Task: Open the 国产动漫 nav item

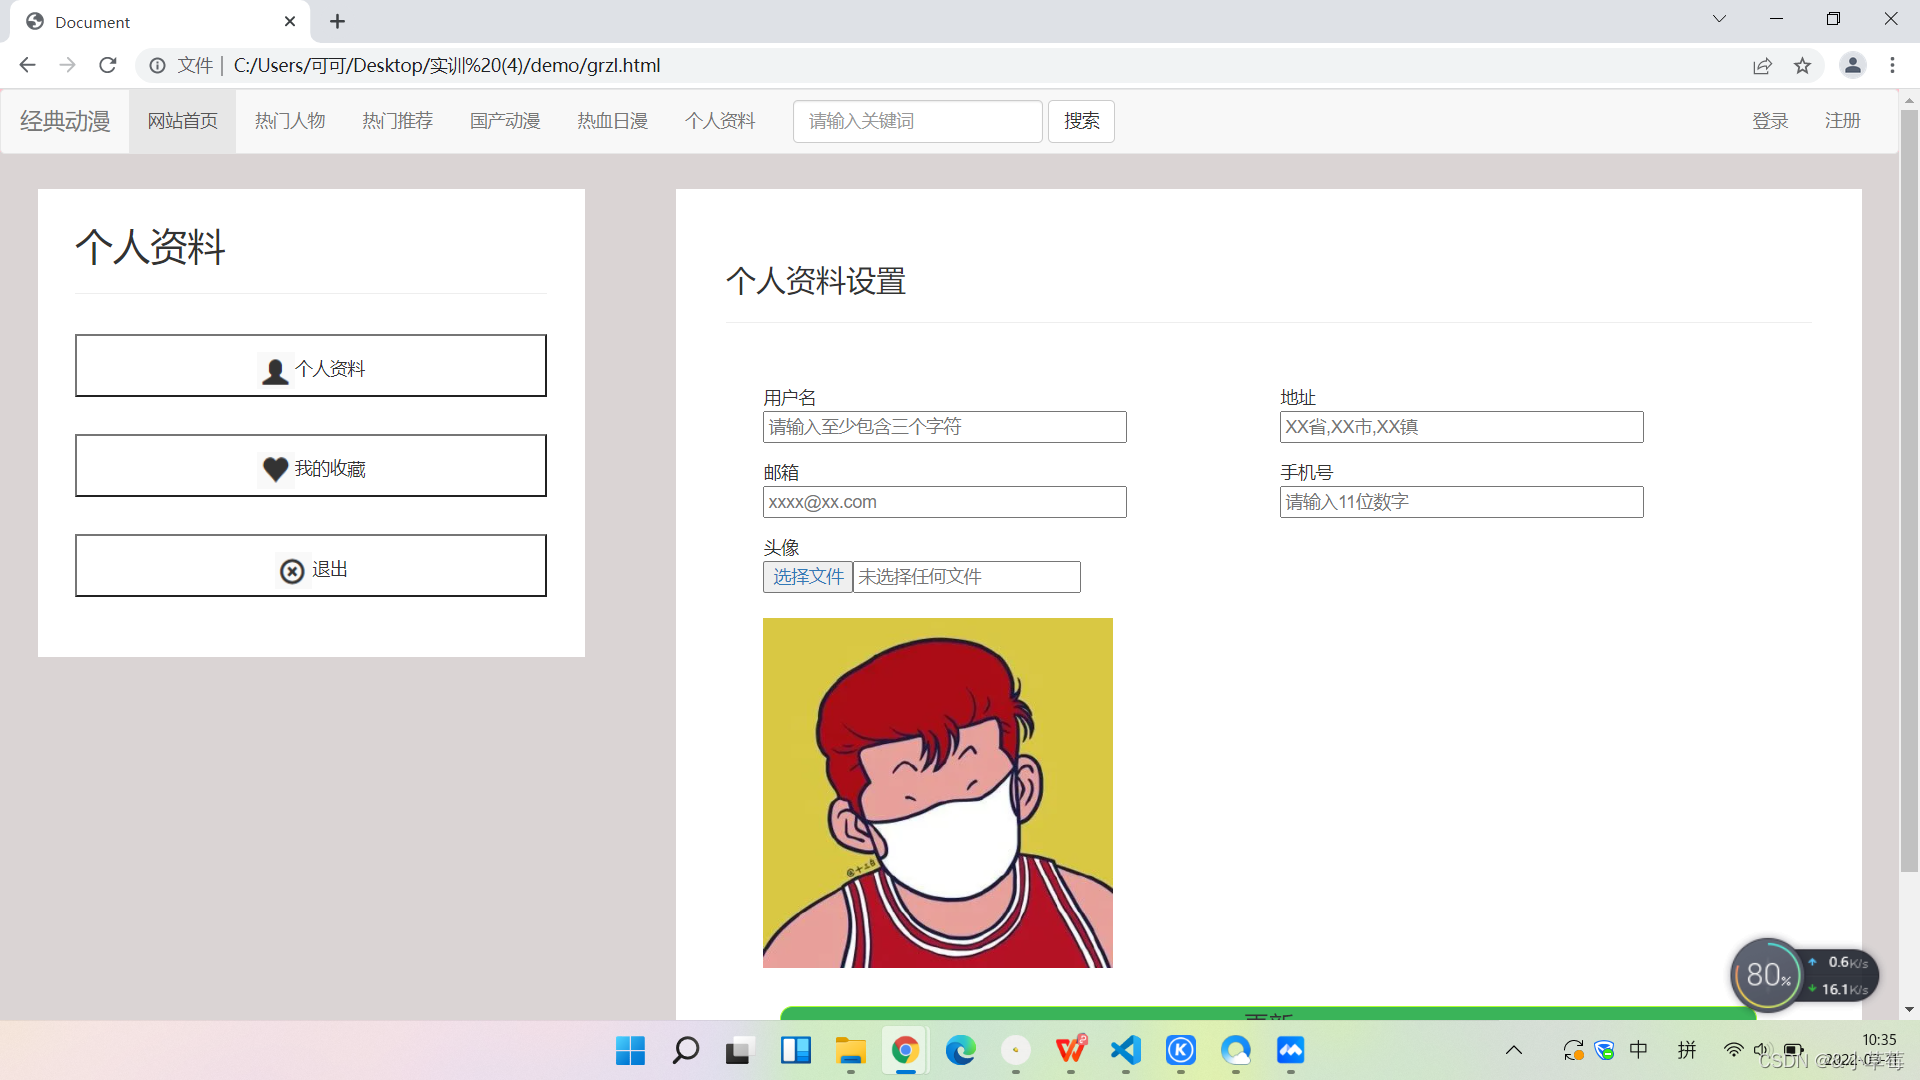Action: [505, 121]
